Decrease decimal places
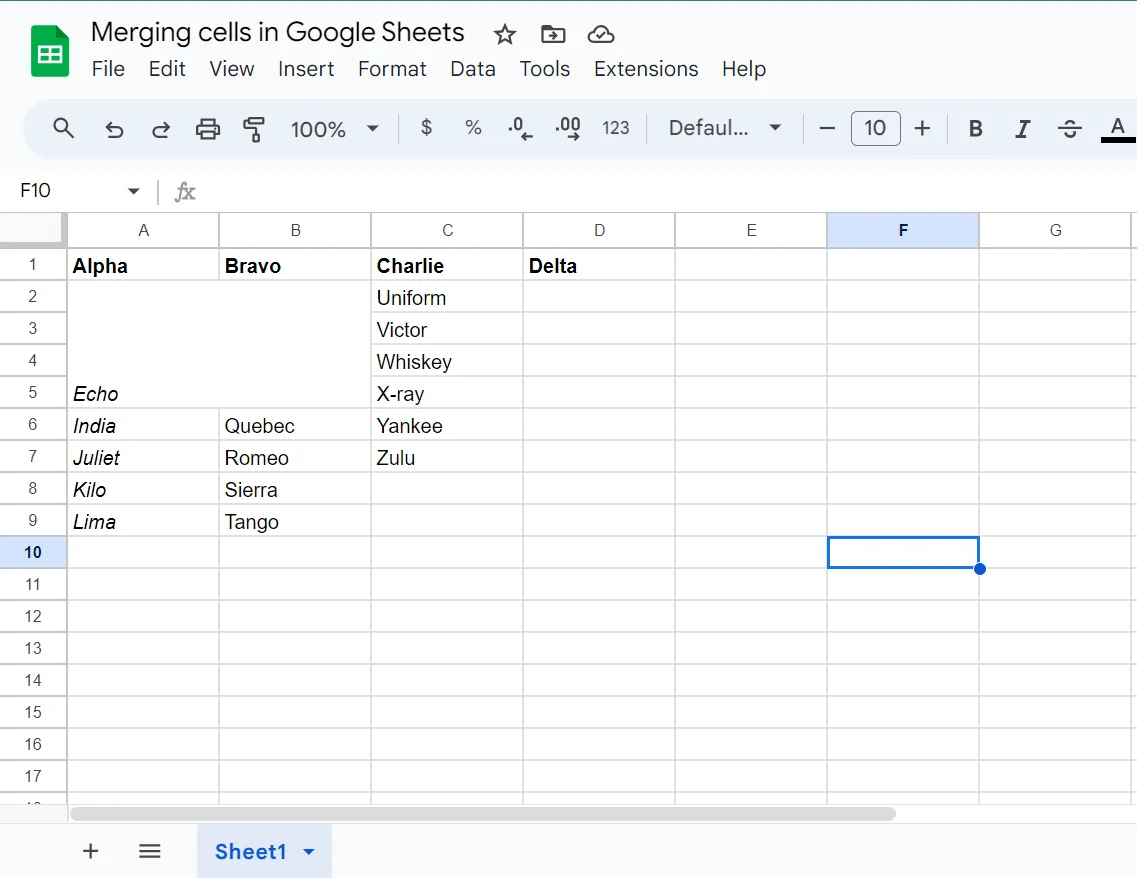The width and height of the screenshot is (1137, 878). tap(520, 128)
